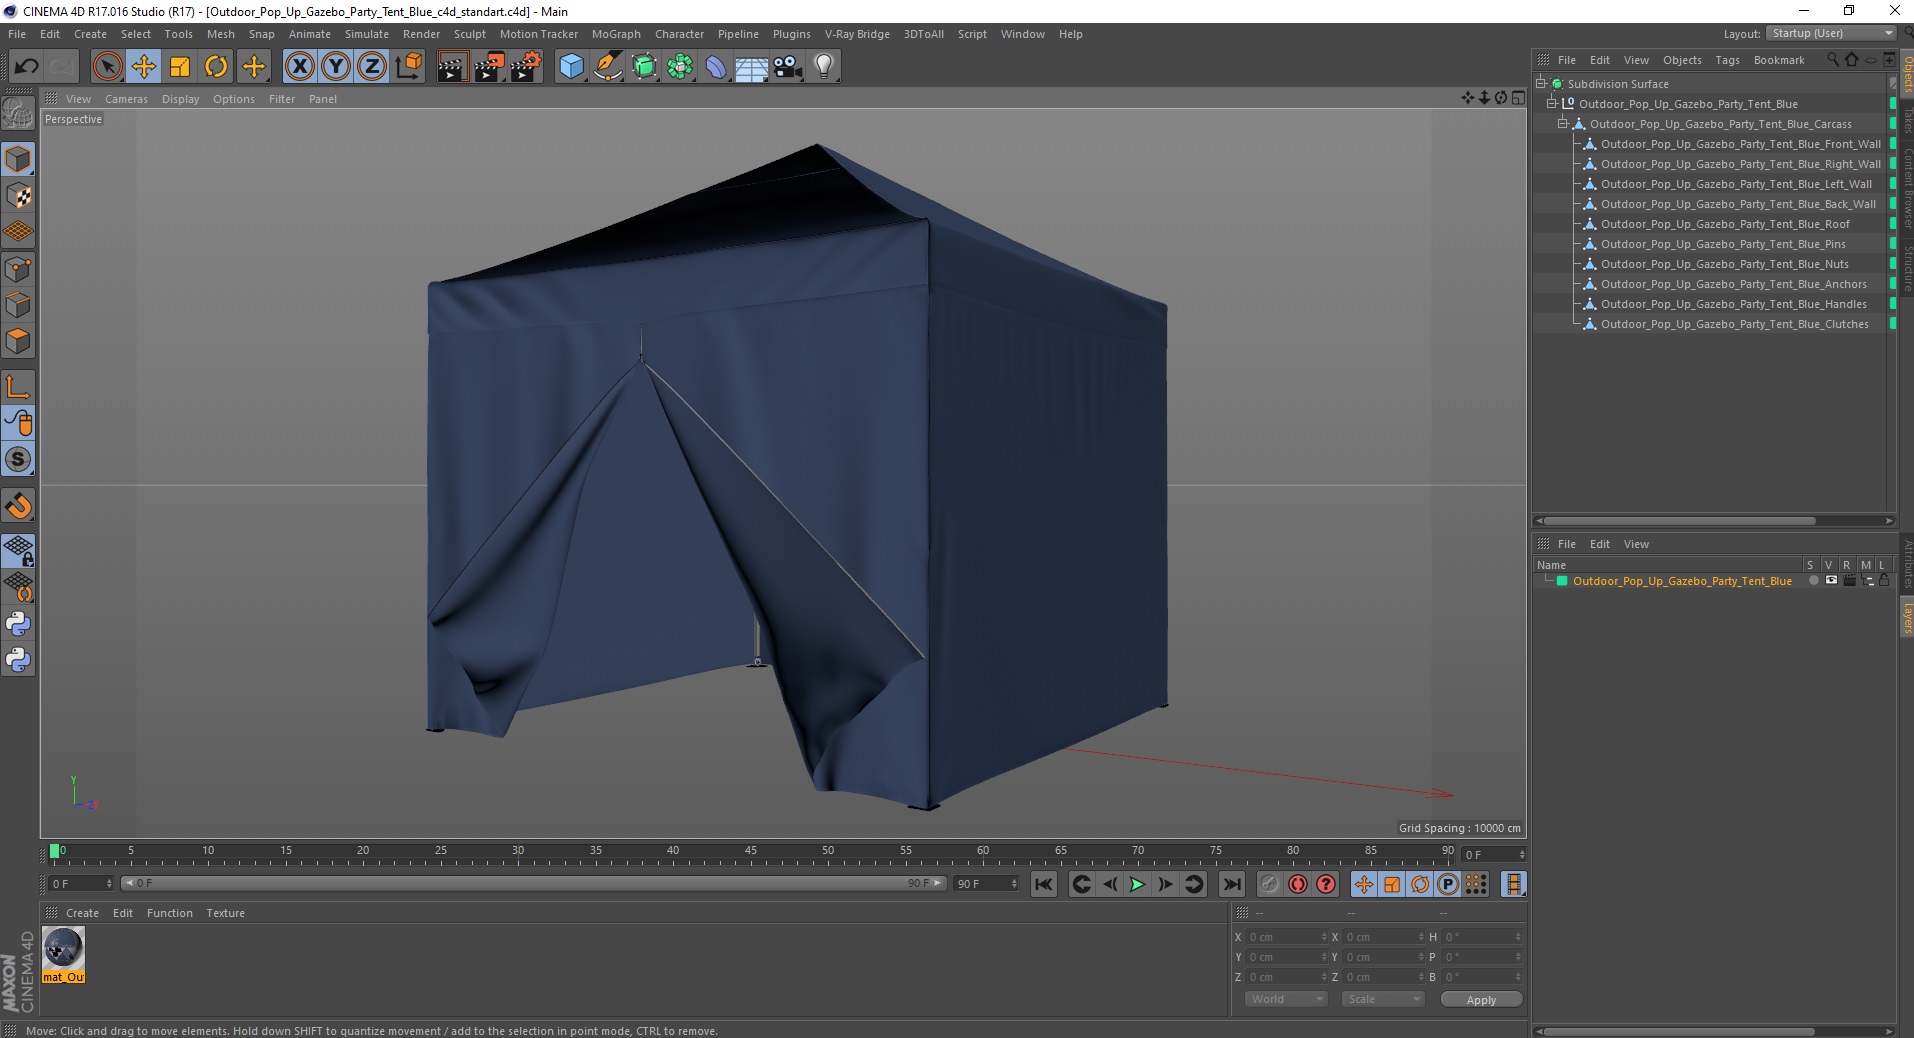Screen dimensions: 1914x1038
Task: Open the MoGraph menu
Action: tap(616, 34)
